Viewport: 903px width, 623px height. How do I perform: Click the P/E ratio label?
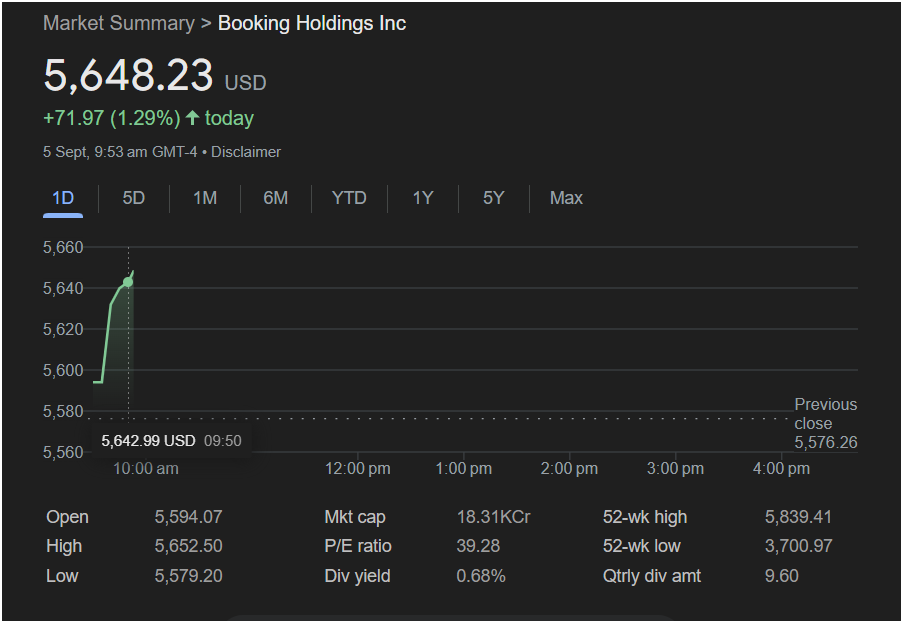[358, 546]
